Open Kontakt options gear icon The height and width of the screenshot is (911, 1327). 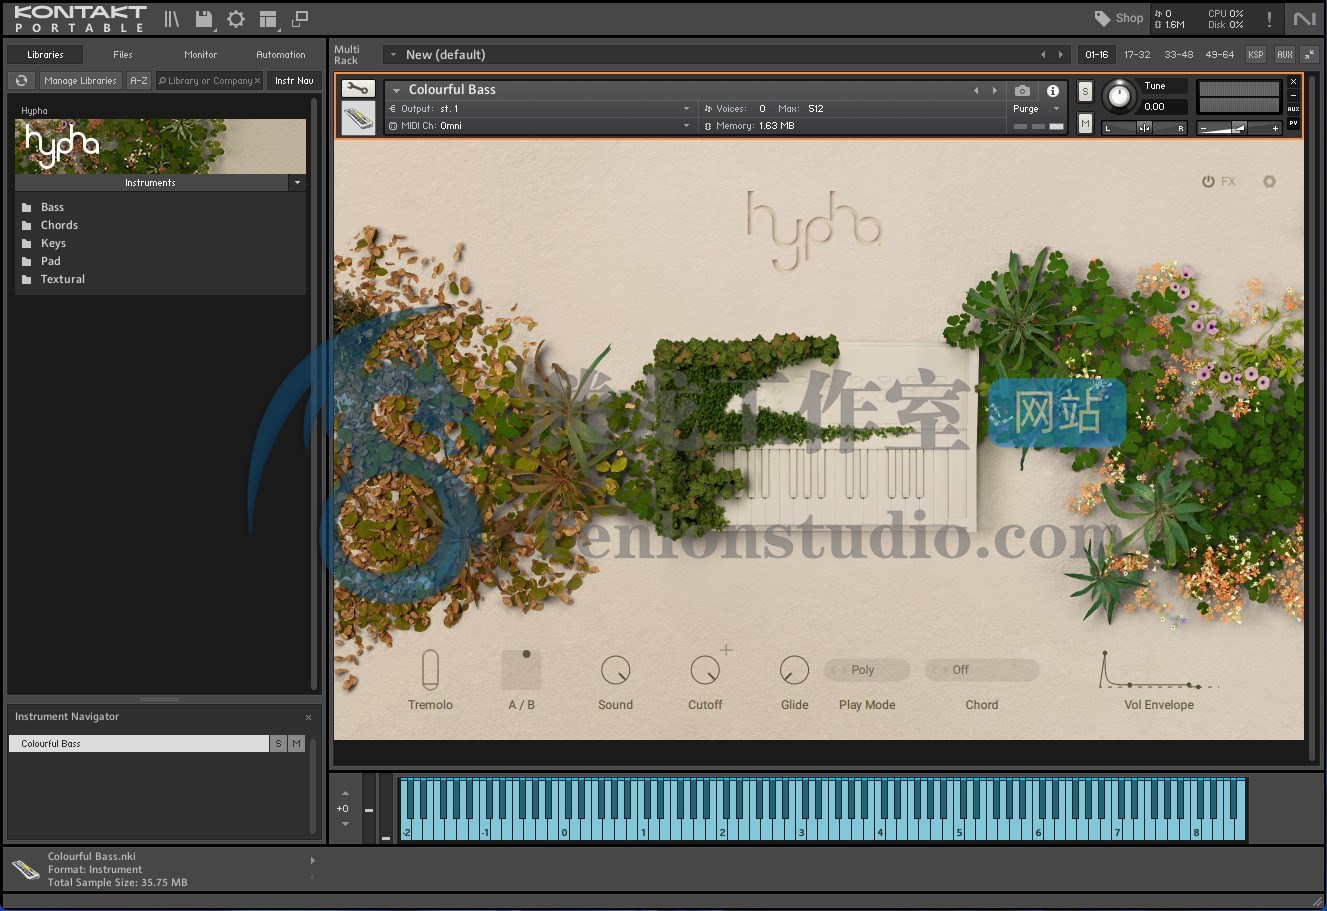[236, 19]
